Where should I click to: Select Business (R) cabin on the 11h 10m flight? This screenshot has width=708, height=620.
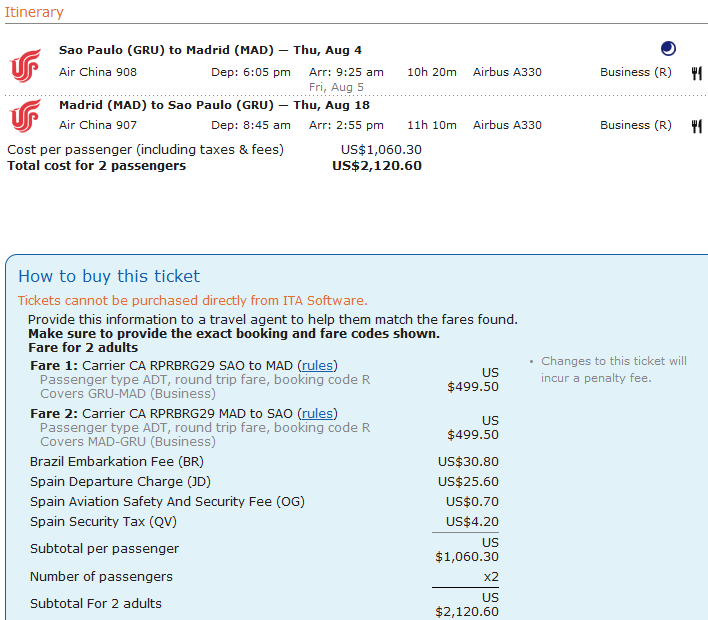coord(636,125)
